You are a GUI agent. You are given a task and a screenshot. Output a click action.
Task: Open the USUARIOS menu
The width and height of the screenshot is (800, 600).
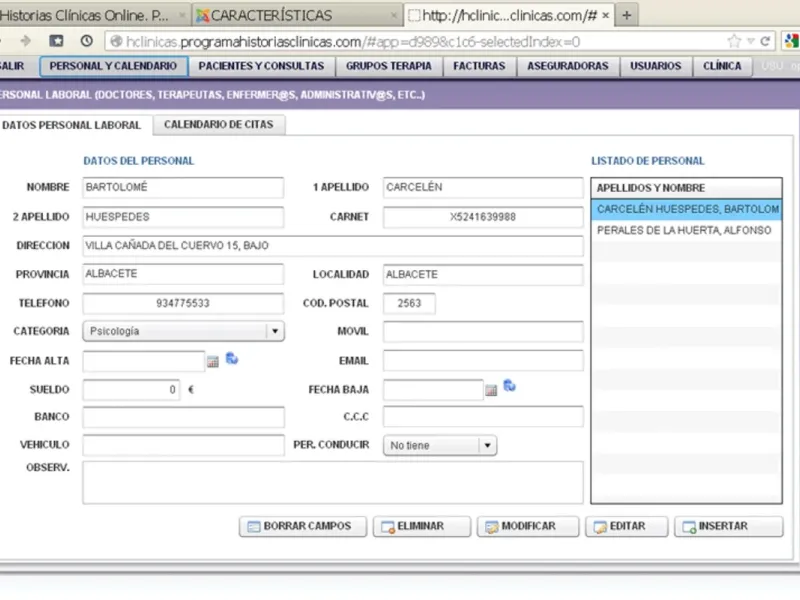(656, 66)
